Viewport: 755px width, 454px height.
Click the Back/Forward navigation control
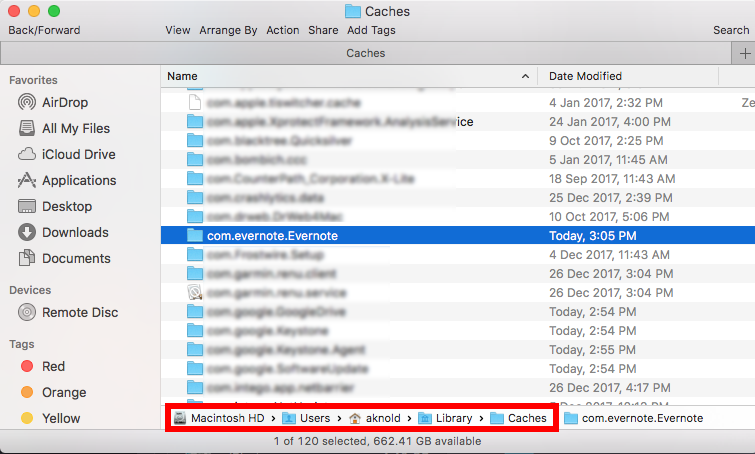point(44,30)
